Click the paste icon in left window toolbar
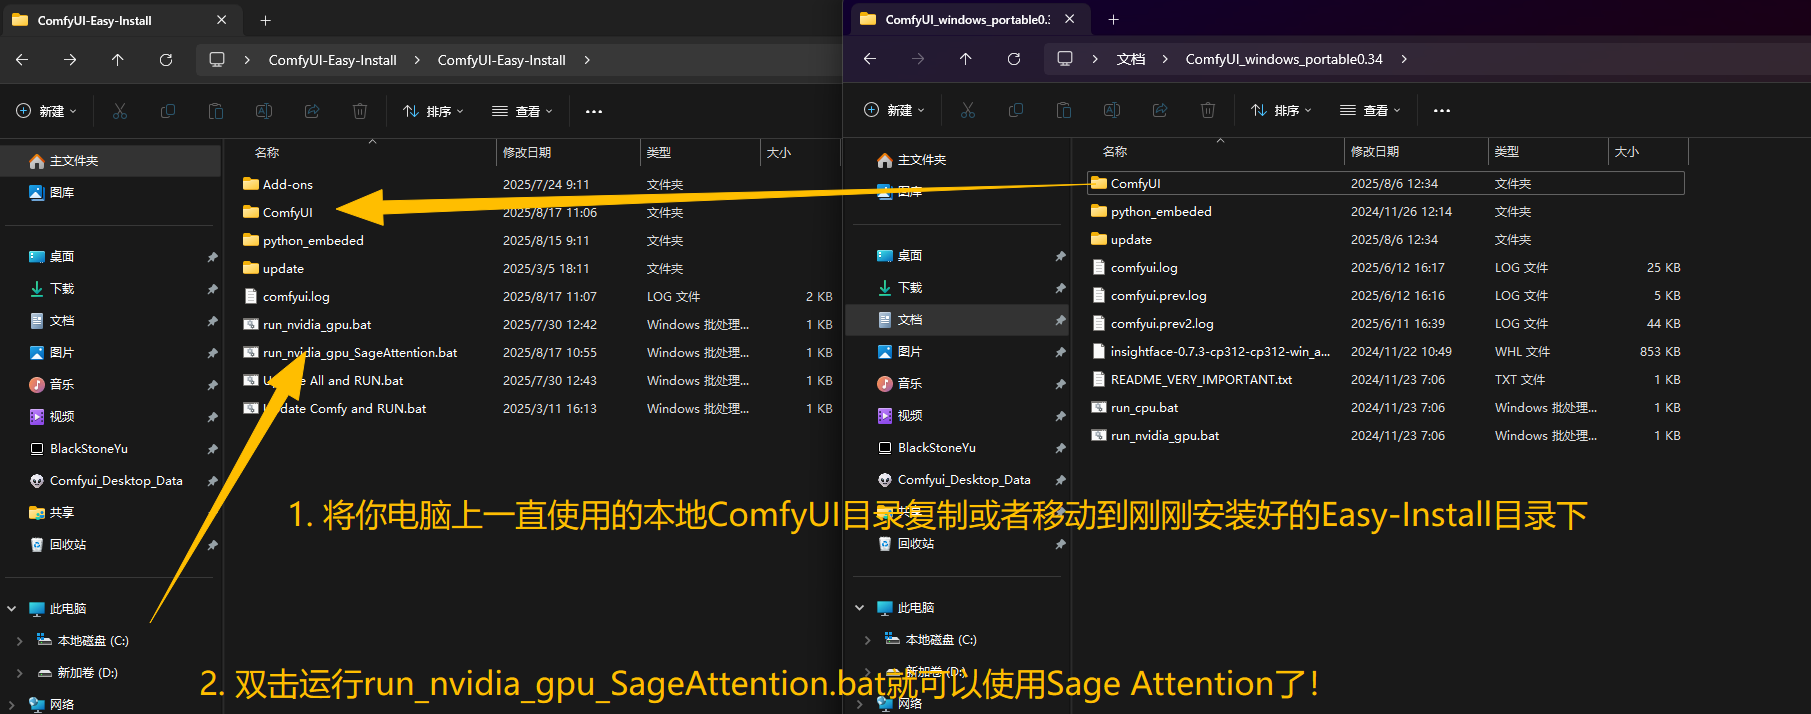1811x714 pixels. (x=216, y=111)
